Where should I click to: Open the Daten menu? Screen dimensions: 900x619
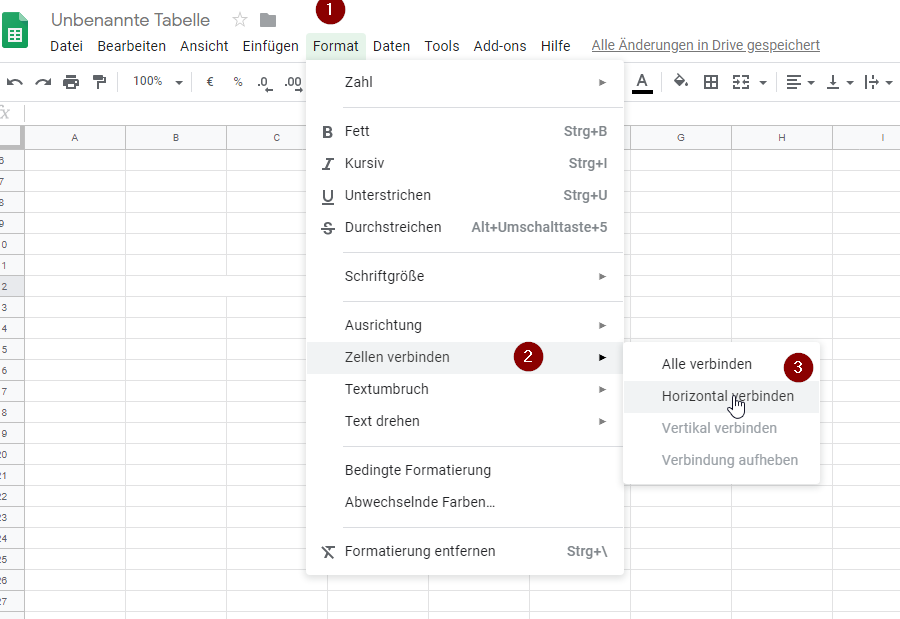coord(391,46)
